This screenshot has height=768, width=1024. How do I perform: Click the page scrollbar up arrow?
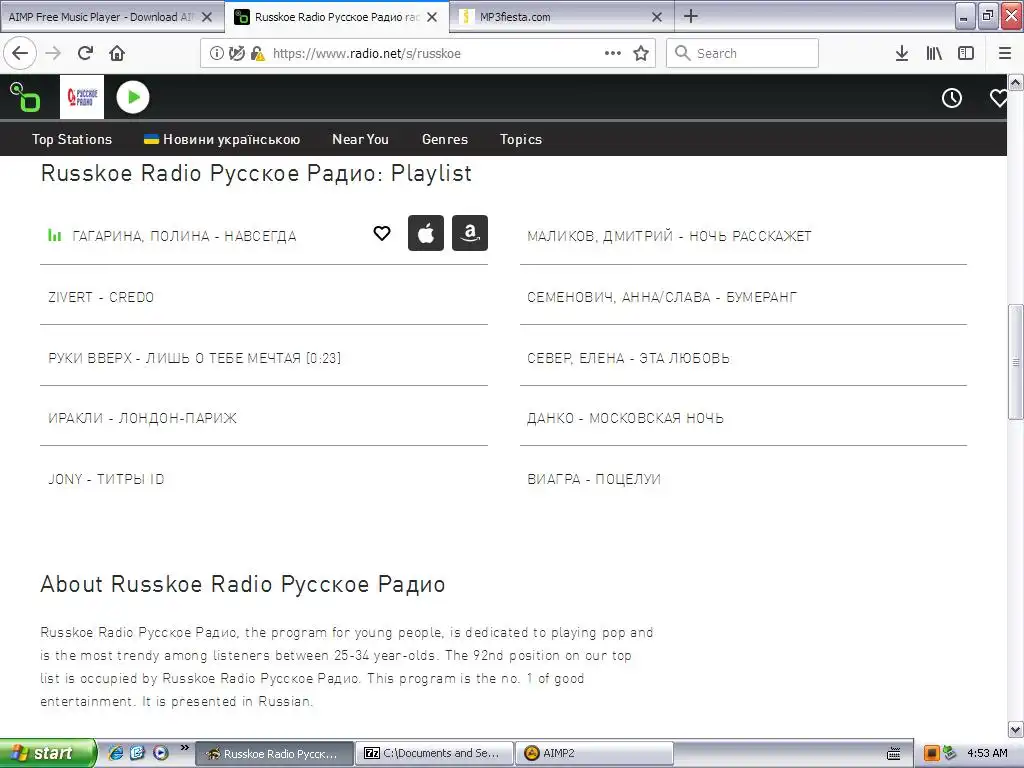pyautogui.click(x=1016, y=82)
